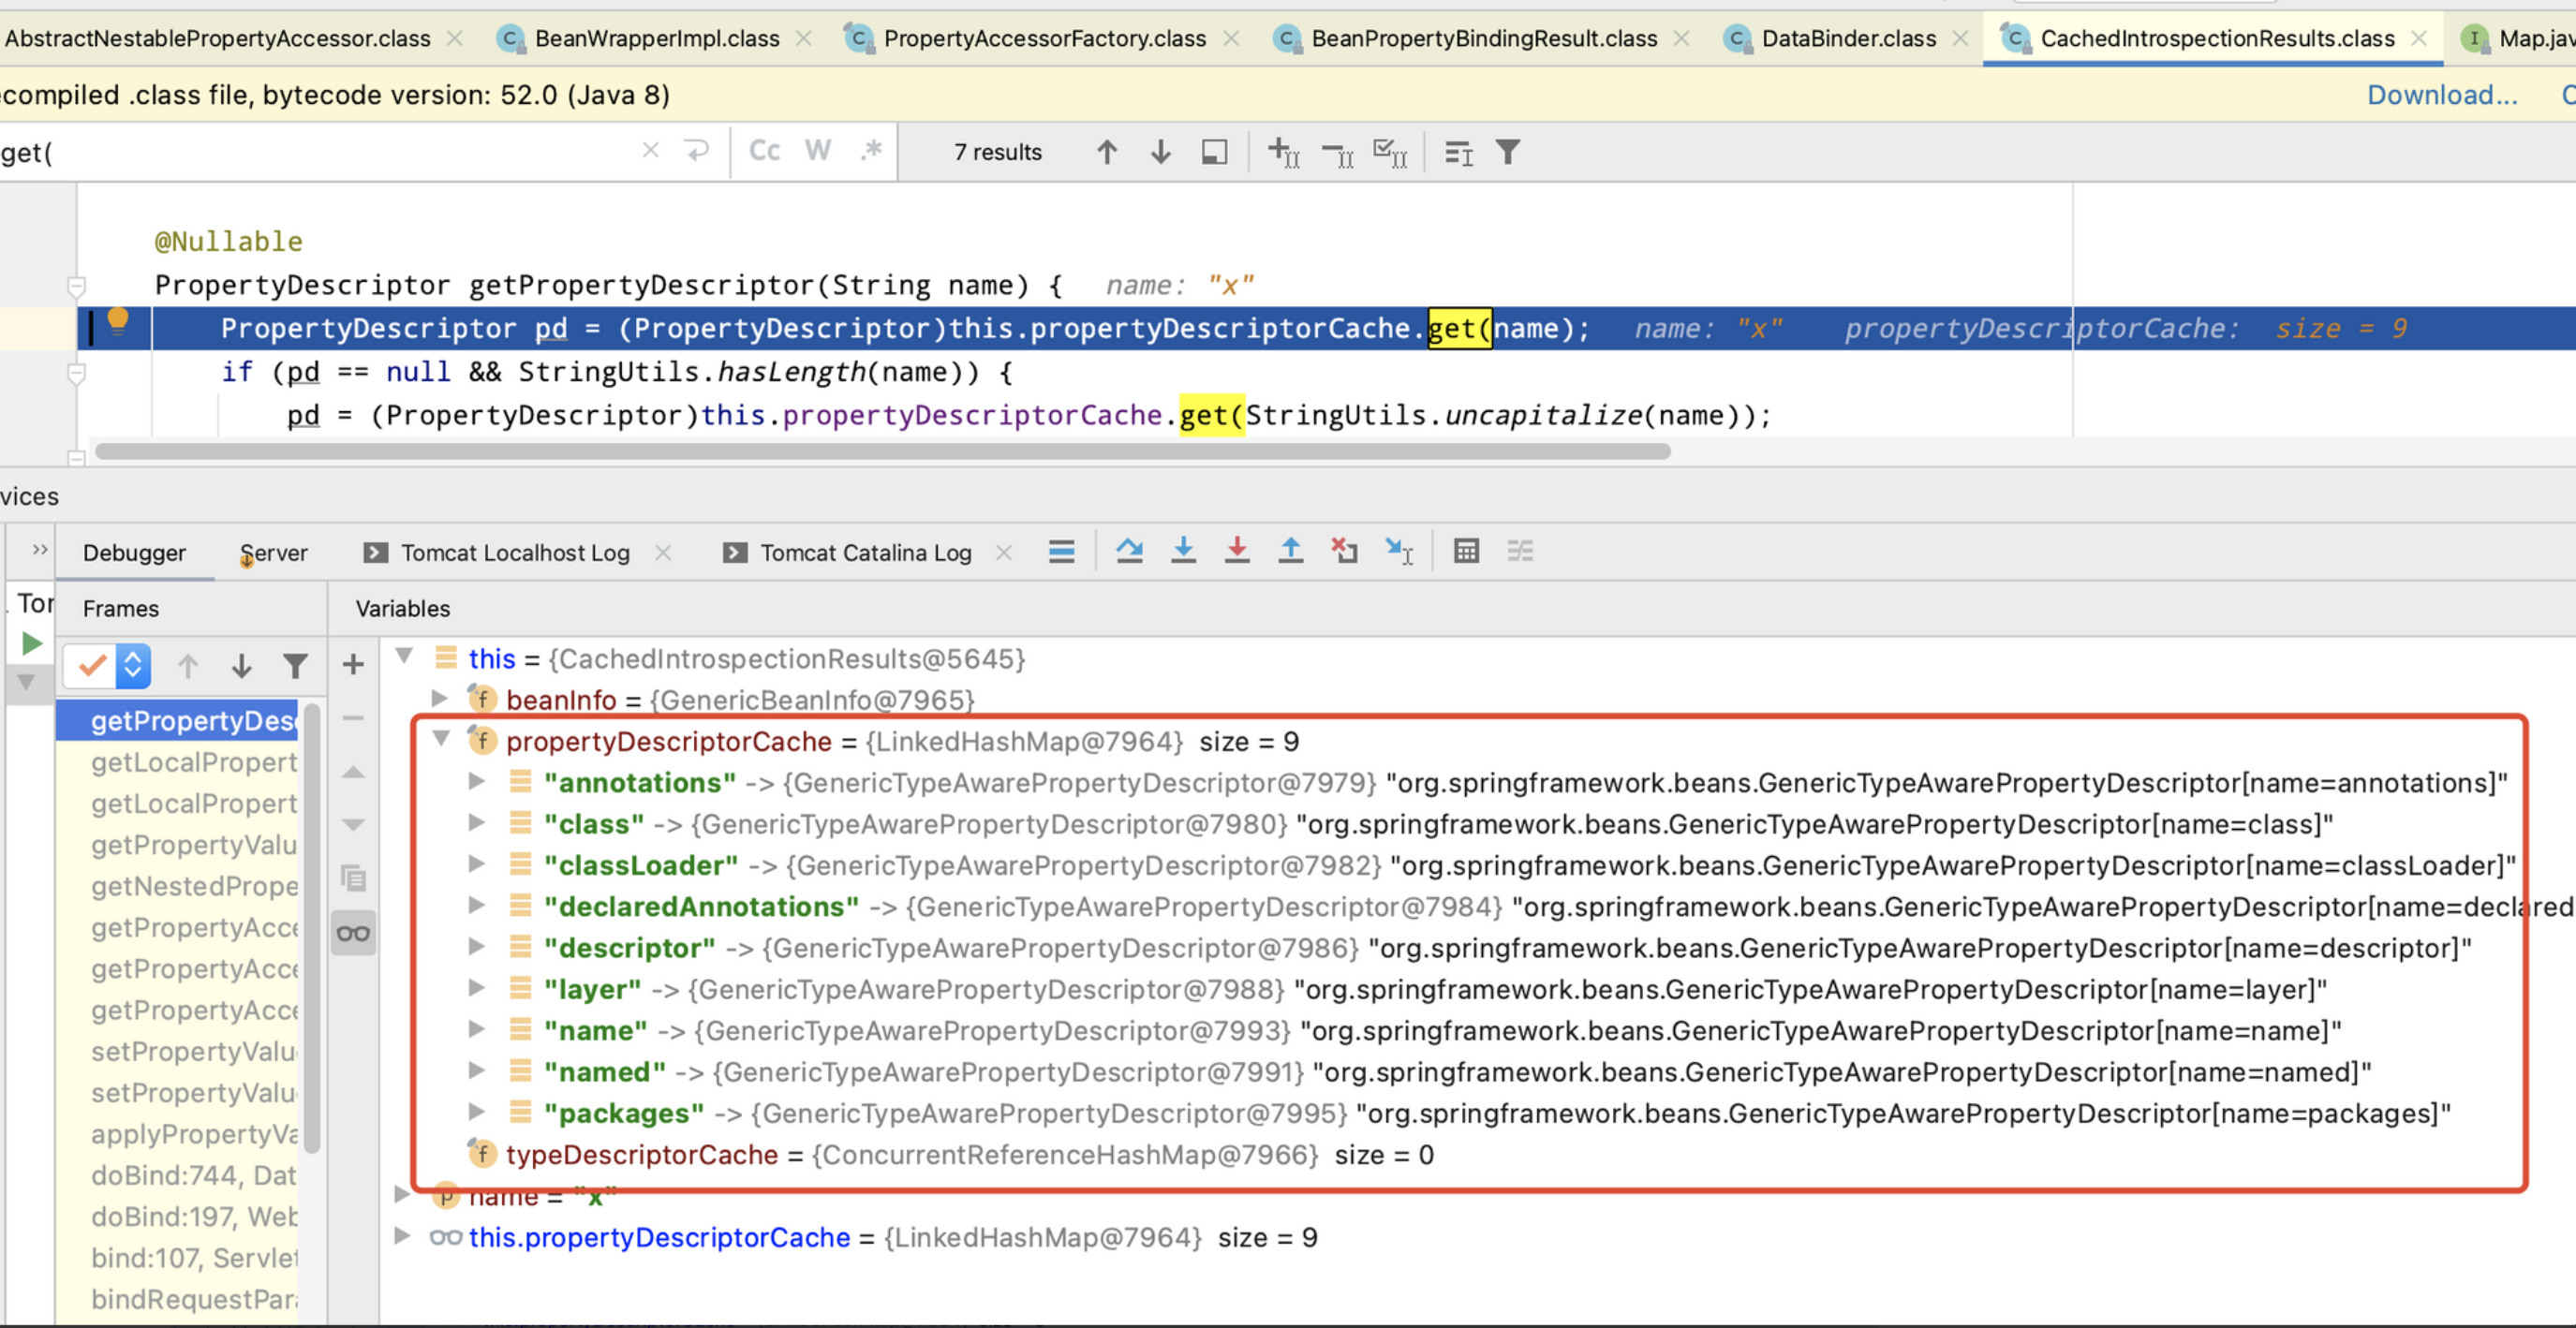Expand "descriptor" map entry
This screenshot has width=2576, height=1328.
(478, 946)
